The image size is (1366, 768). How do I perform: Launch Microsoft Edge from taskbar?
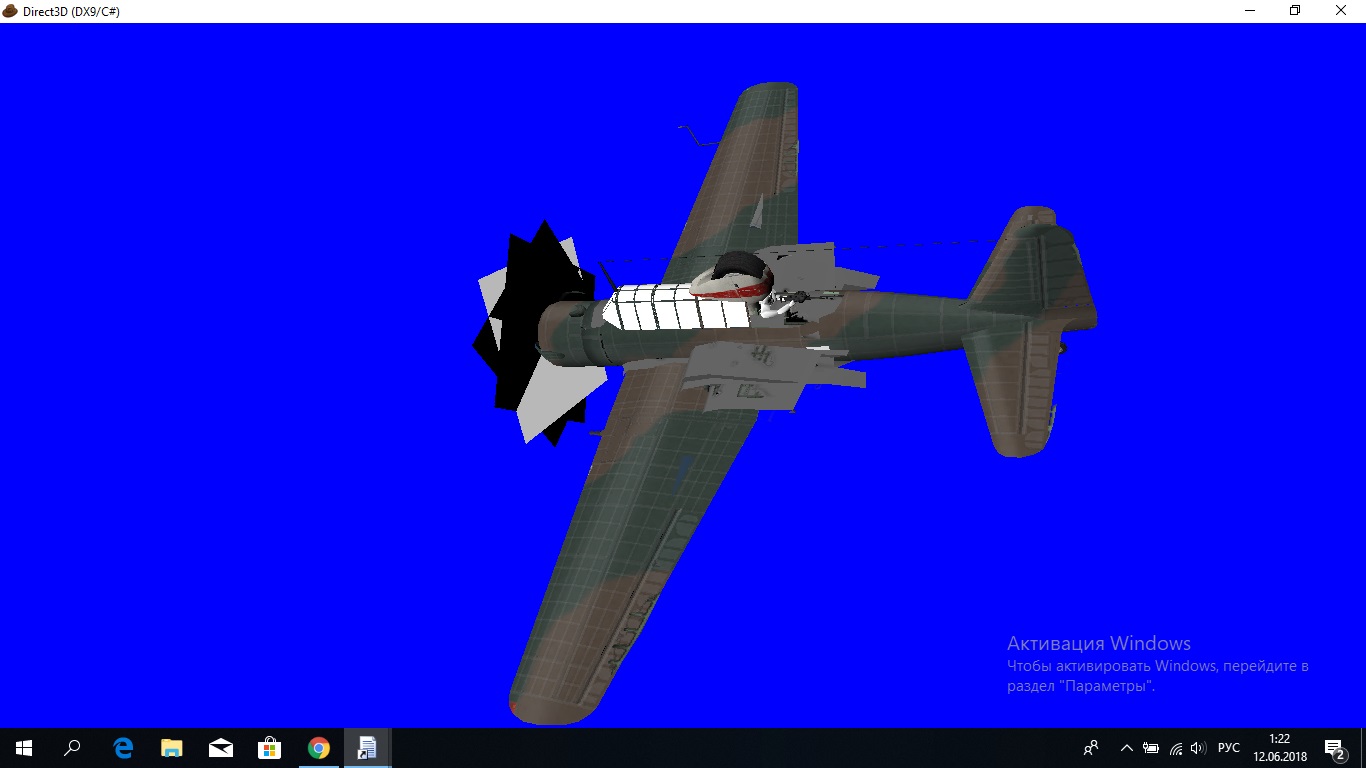(123, 748)
